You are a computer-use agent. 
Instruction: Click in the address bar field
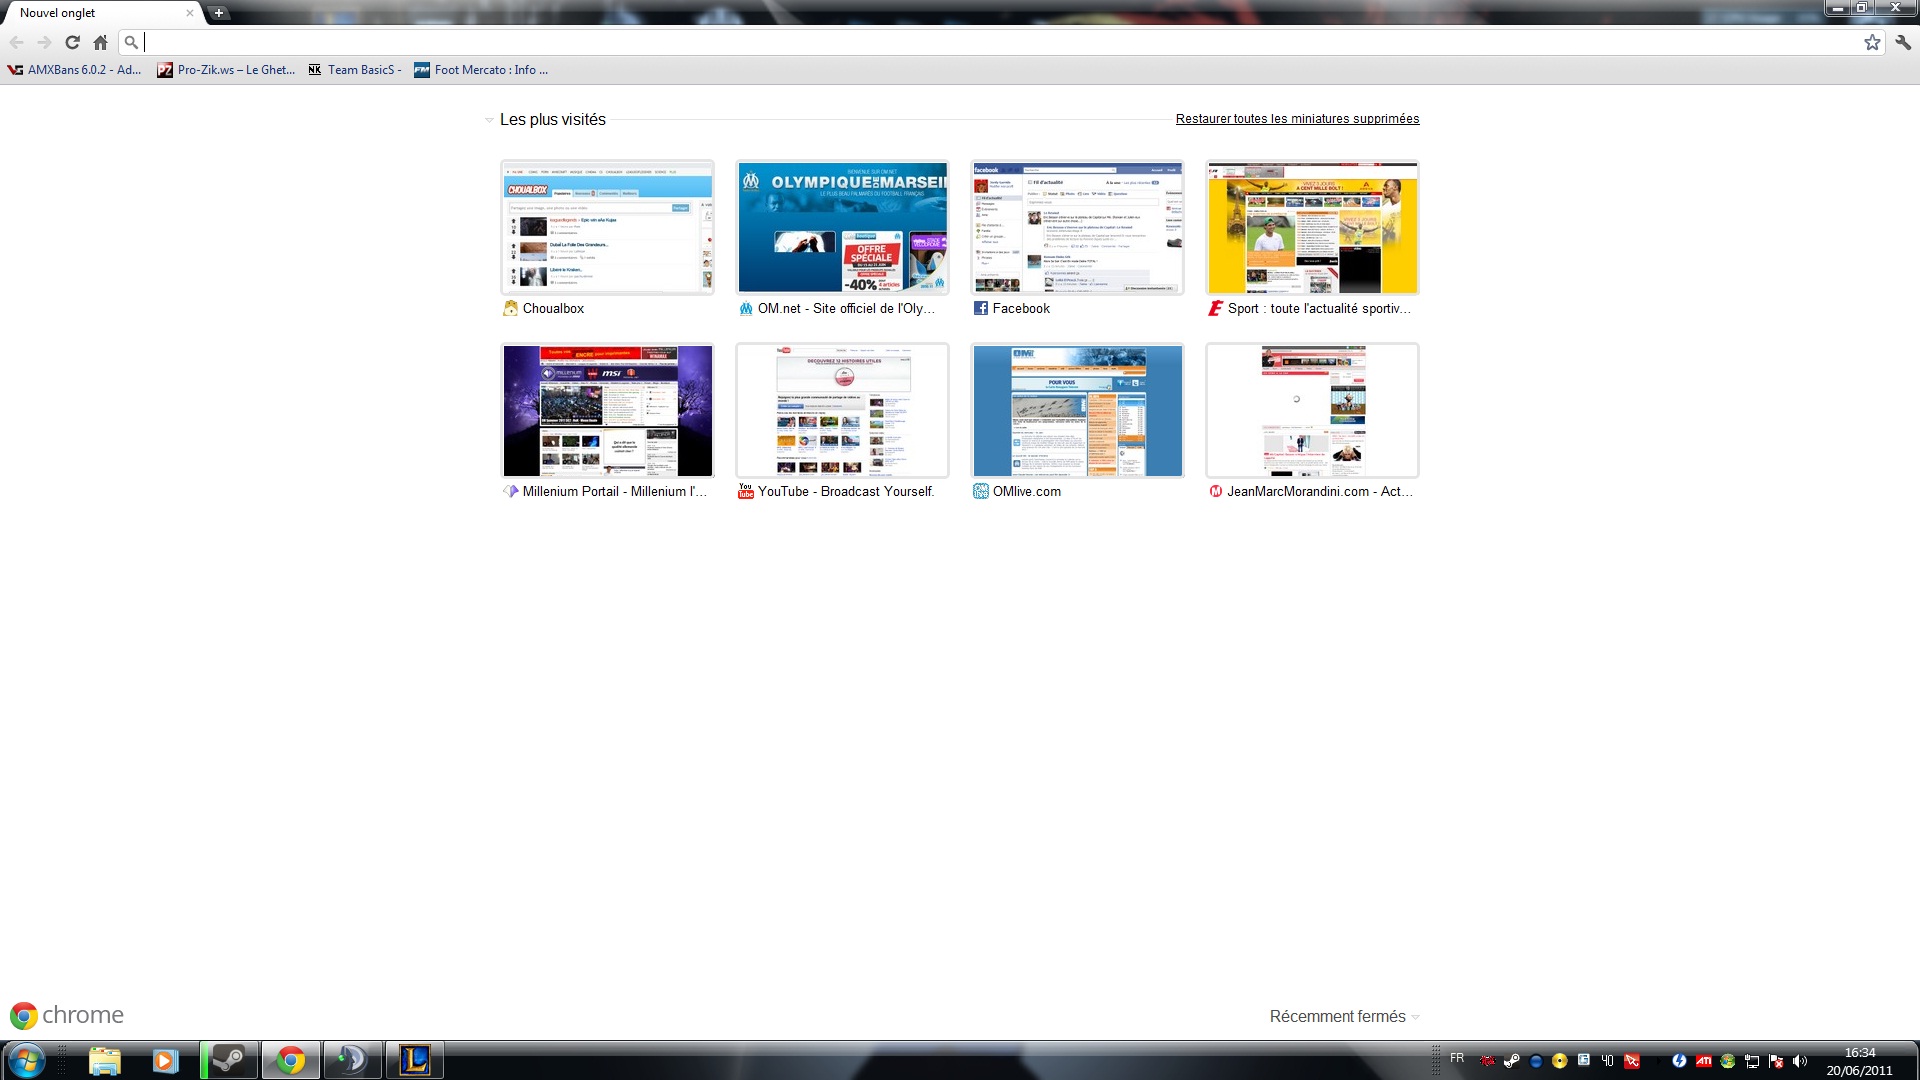1000,42
